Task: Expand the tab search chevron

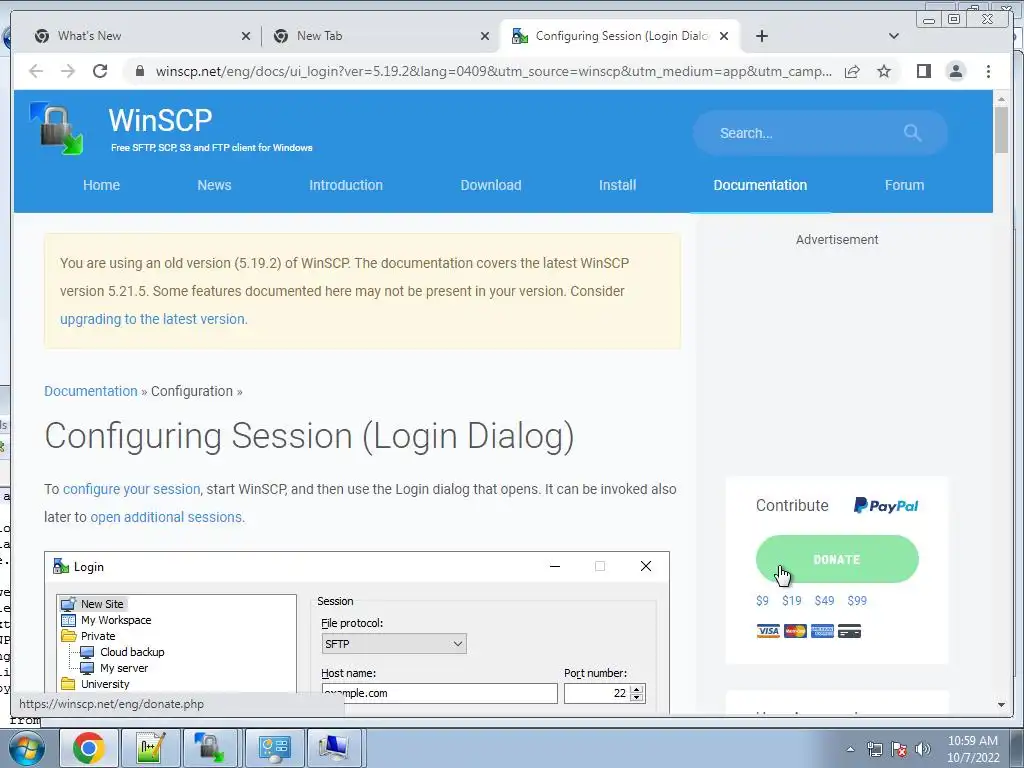Action: tap(893, 36)
